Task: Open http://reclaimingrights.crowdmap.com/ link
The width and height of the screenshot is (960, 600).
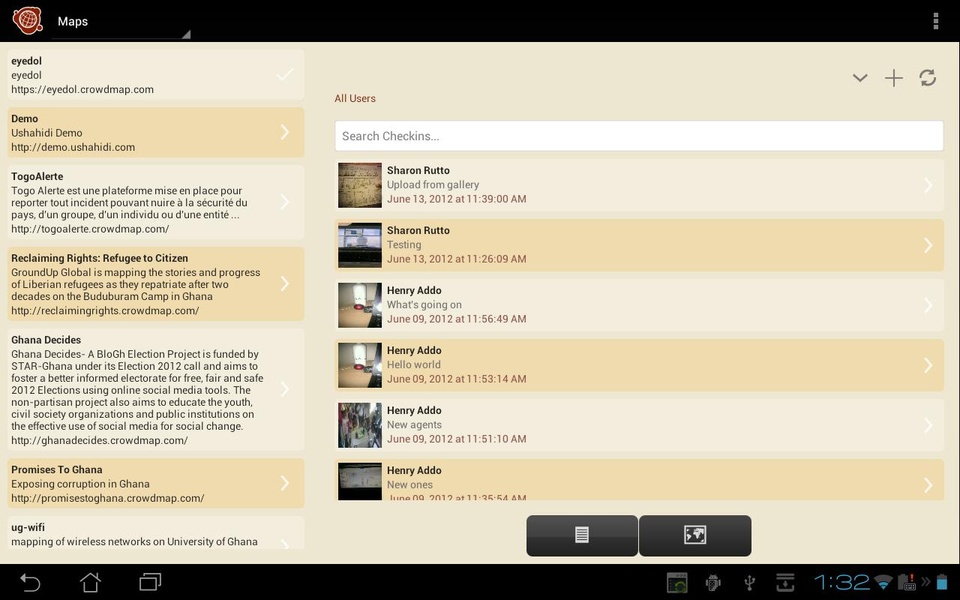Action: [105, 310]
